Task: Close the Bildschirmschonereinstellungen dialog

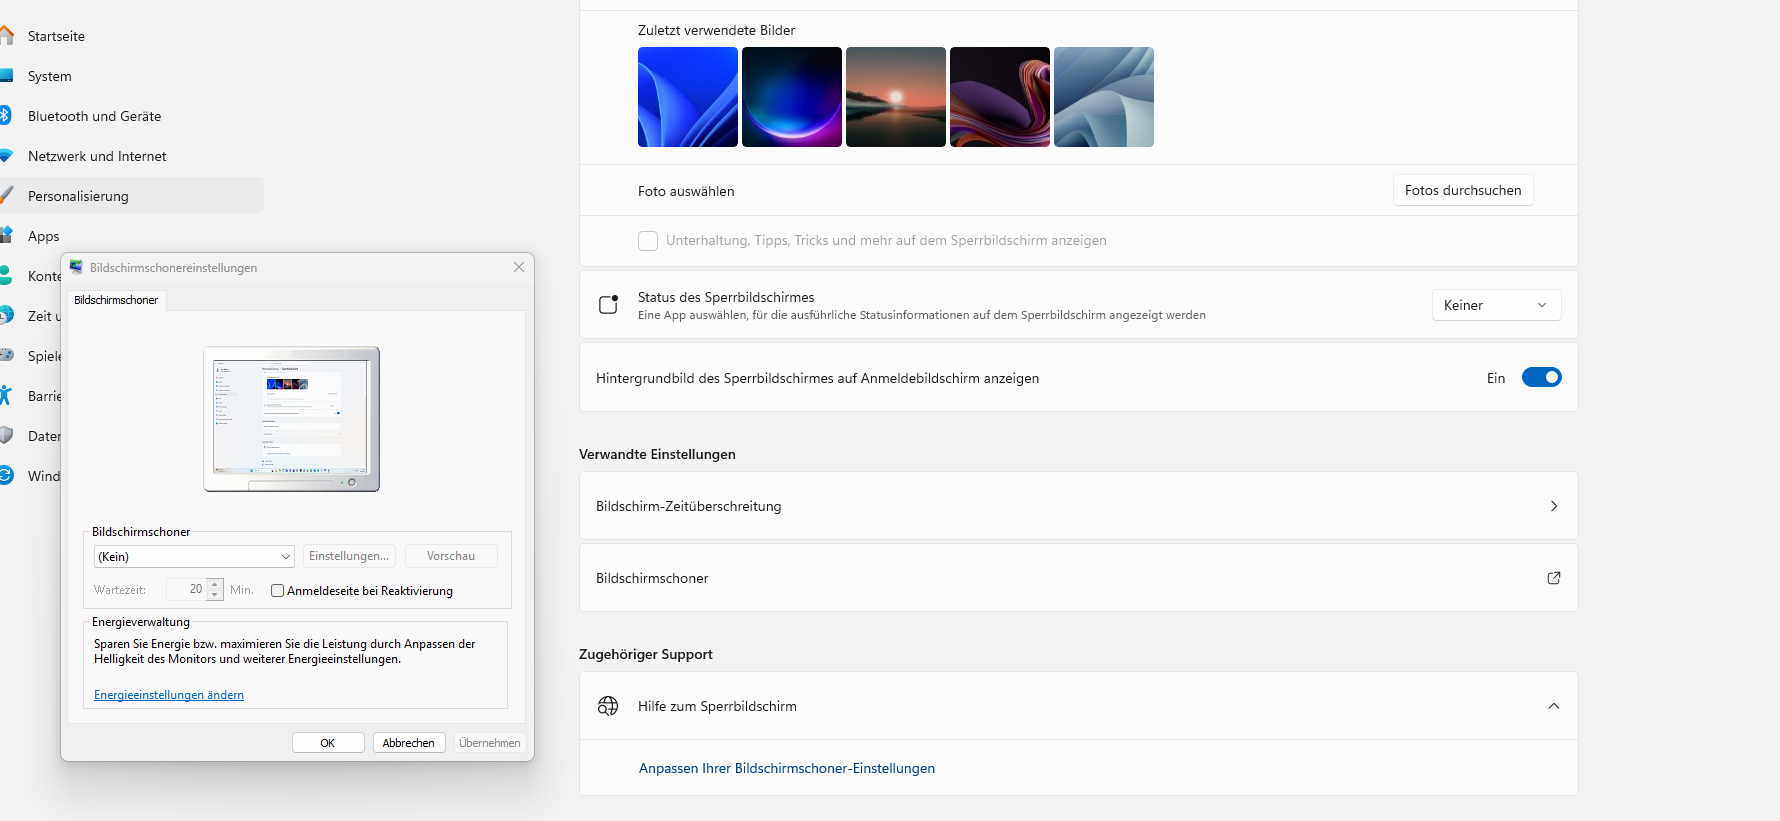Action: click(x=519, y=267)
